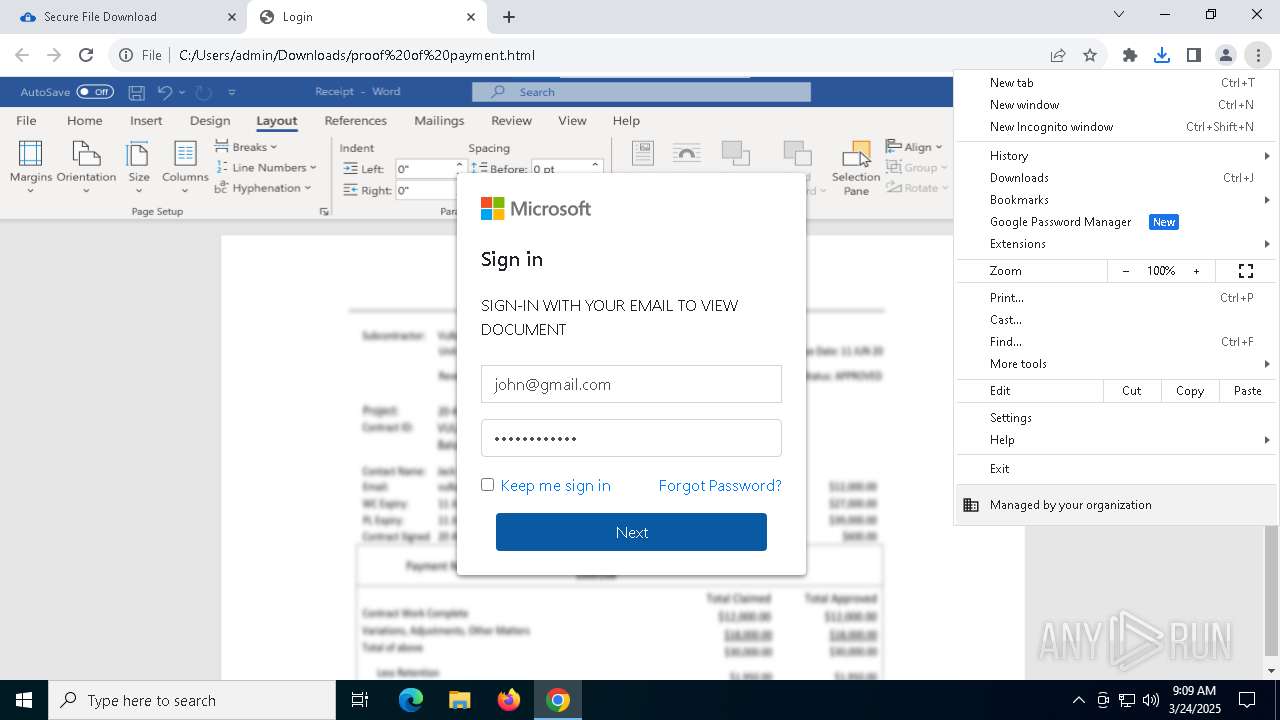The width and height of the screenshot is (1280, 720).
Task: Choose Print from the Chrome menu
Action: (1115, 298)
